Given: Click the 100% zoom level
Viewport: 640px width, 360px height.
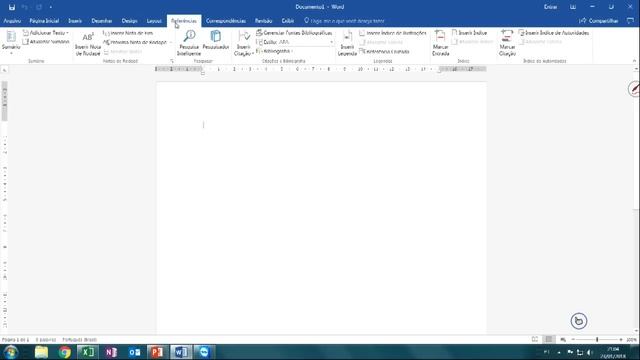Looking at the screenshot, I should coord(631,340).
